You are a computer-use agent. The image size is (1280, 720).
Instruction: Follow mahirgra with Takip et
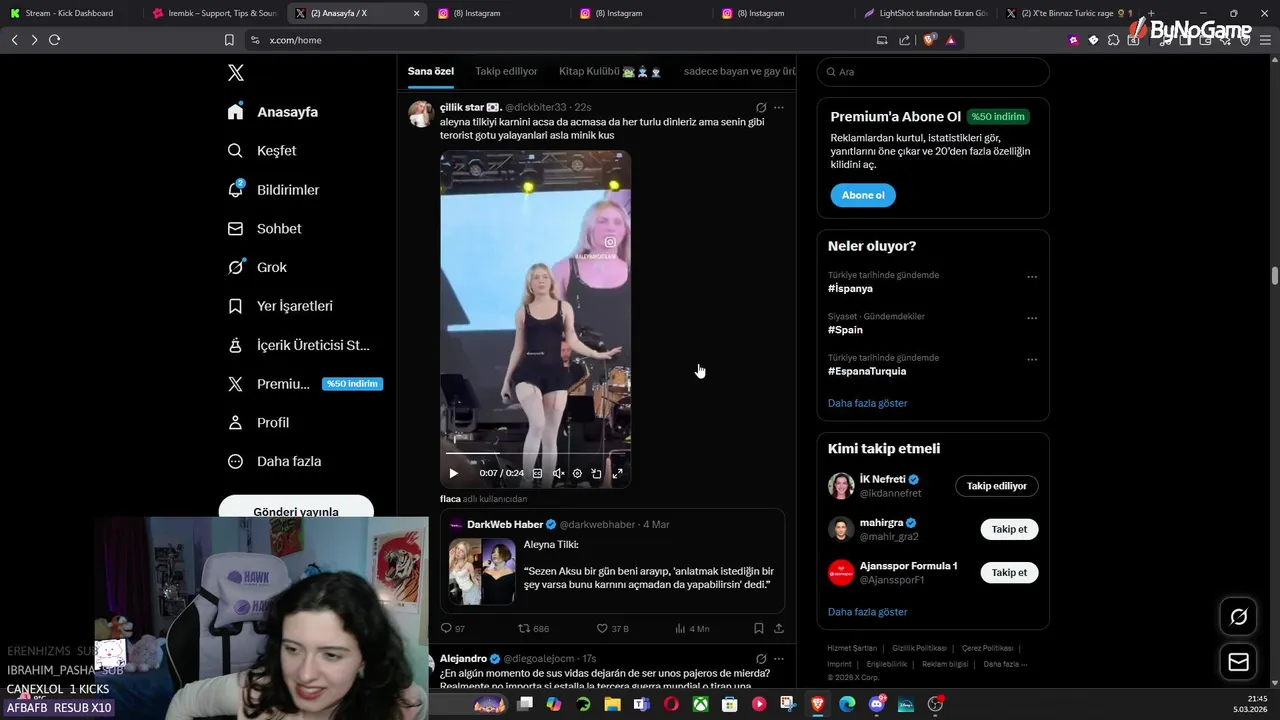pyautogui.click(x=1009, y=529)
